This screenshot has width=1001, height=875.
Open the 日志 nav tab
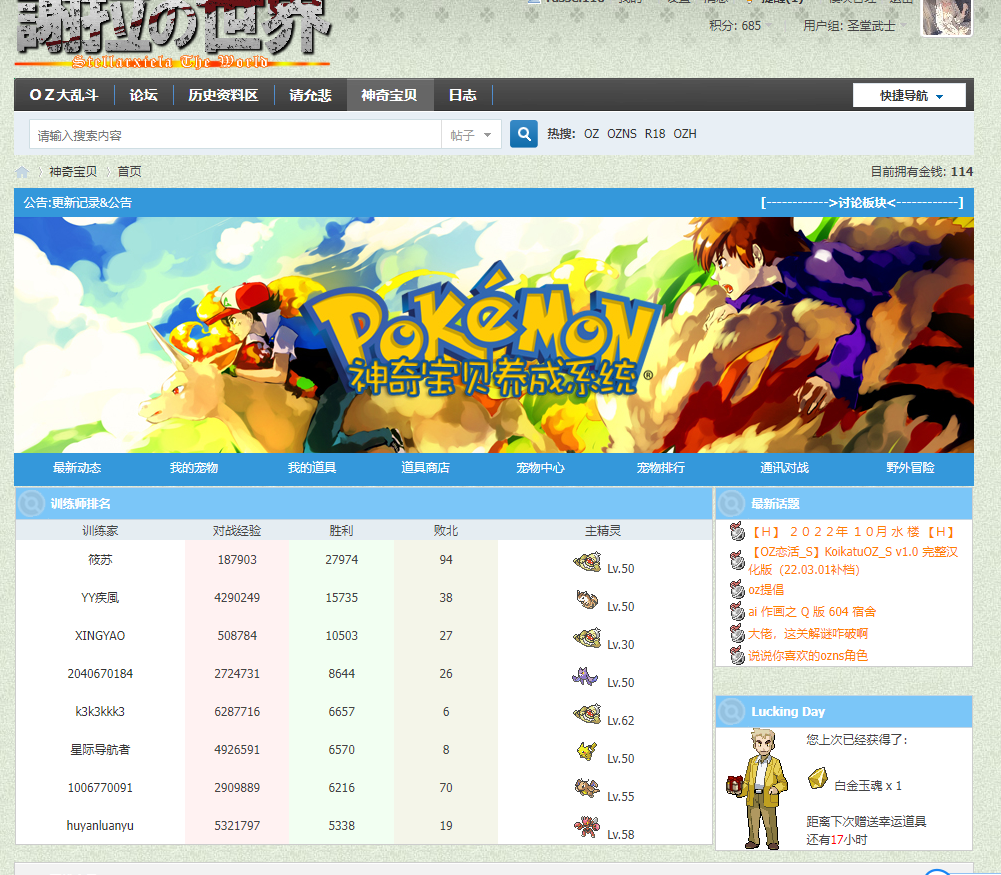click(463, 95)
